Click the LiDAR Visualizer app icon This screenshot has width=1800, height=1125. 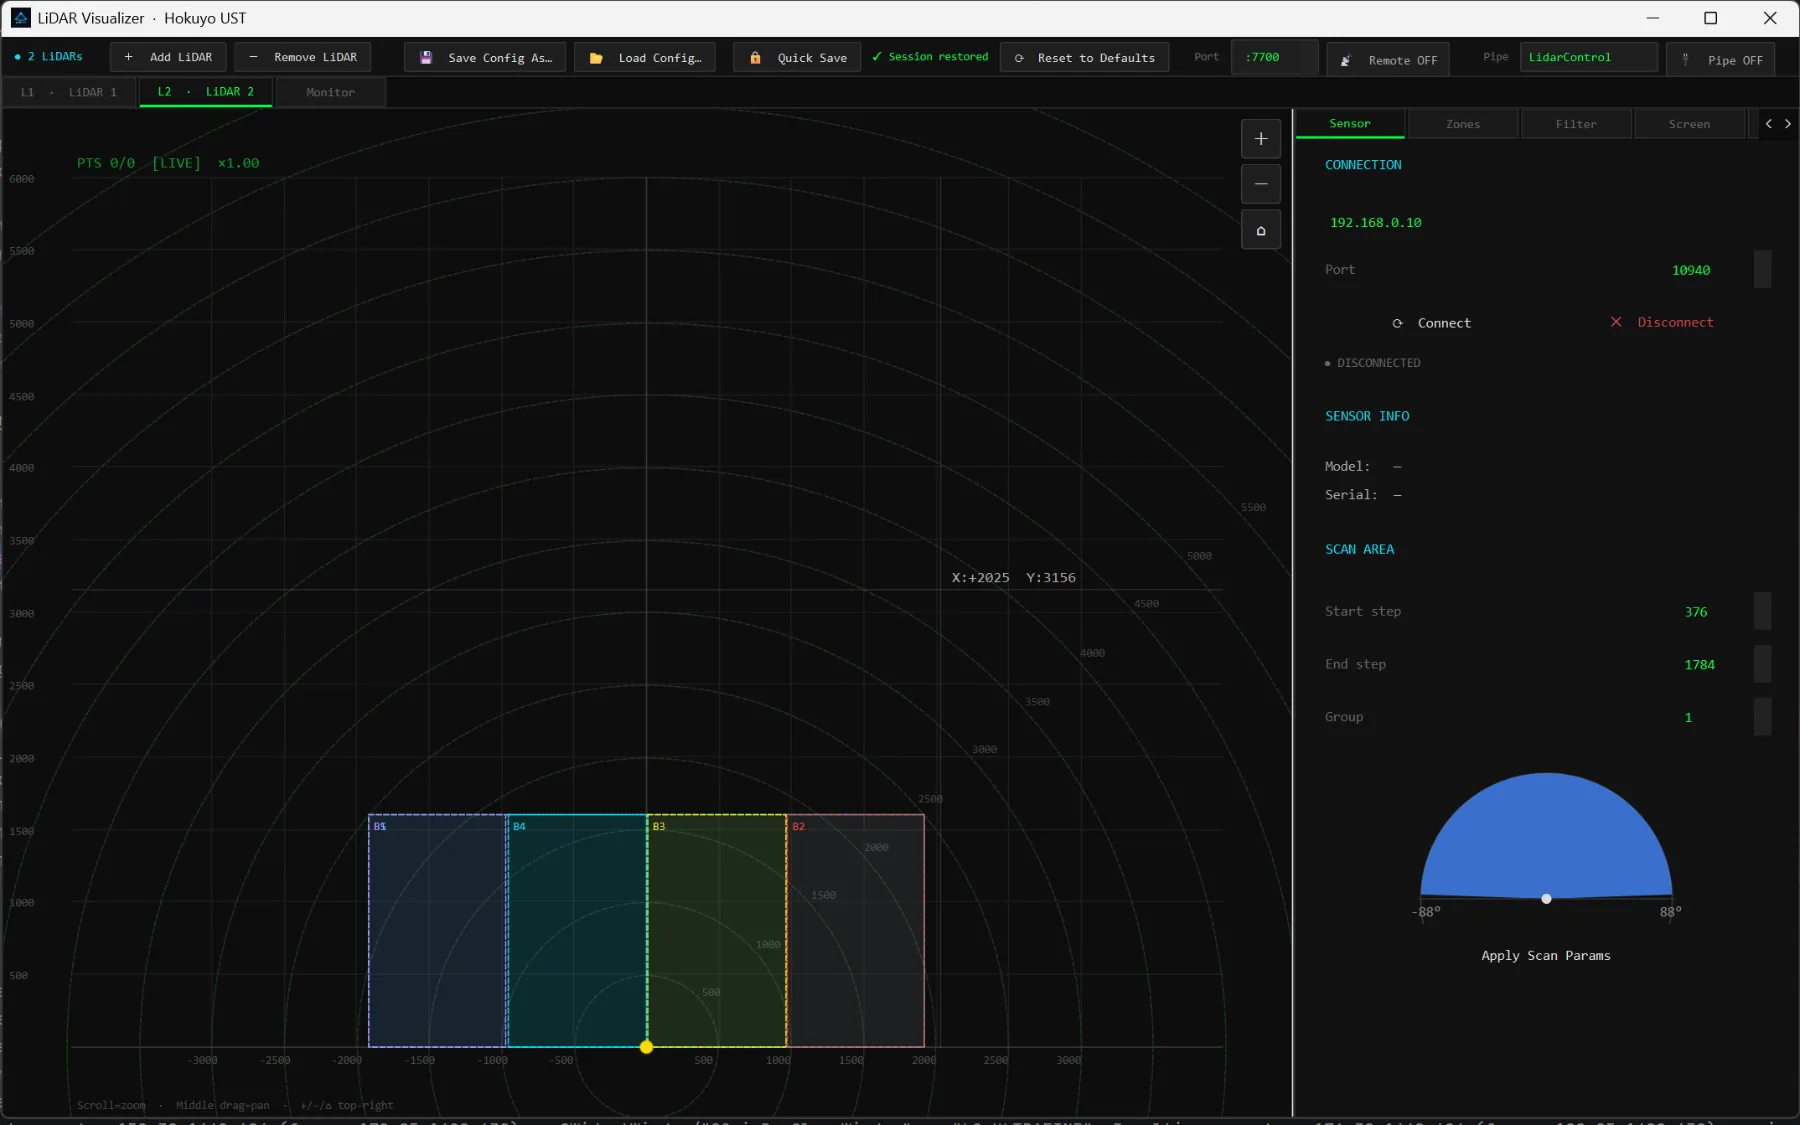tap(21, 18)
